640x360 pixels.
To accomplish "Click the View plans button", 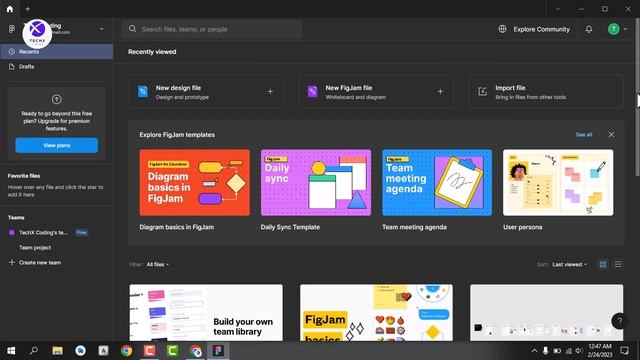I will point(57,145).
